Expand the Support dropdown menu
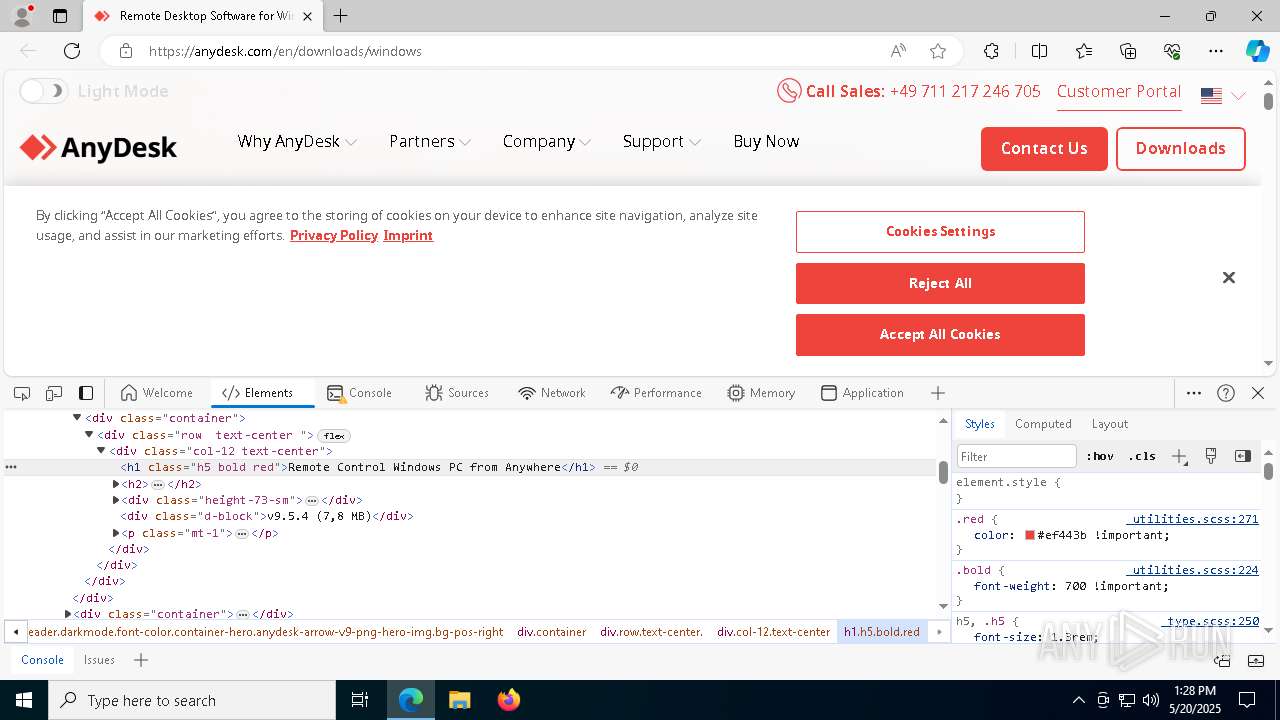 click(x=661, y=142)
